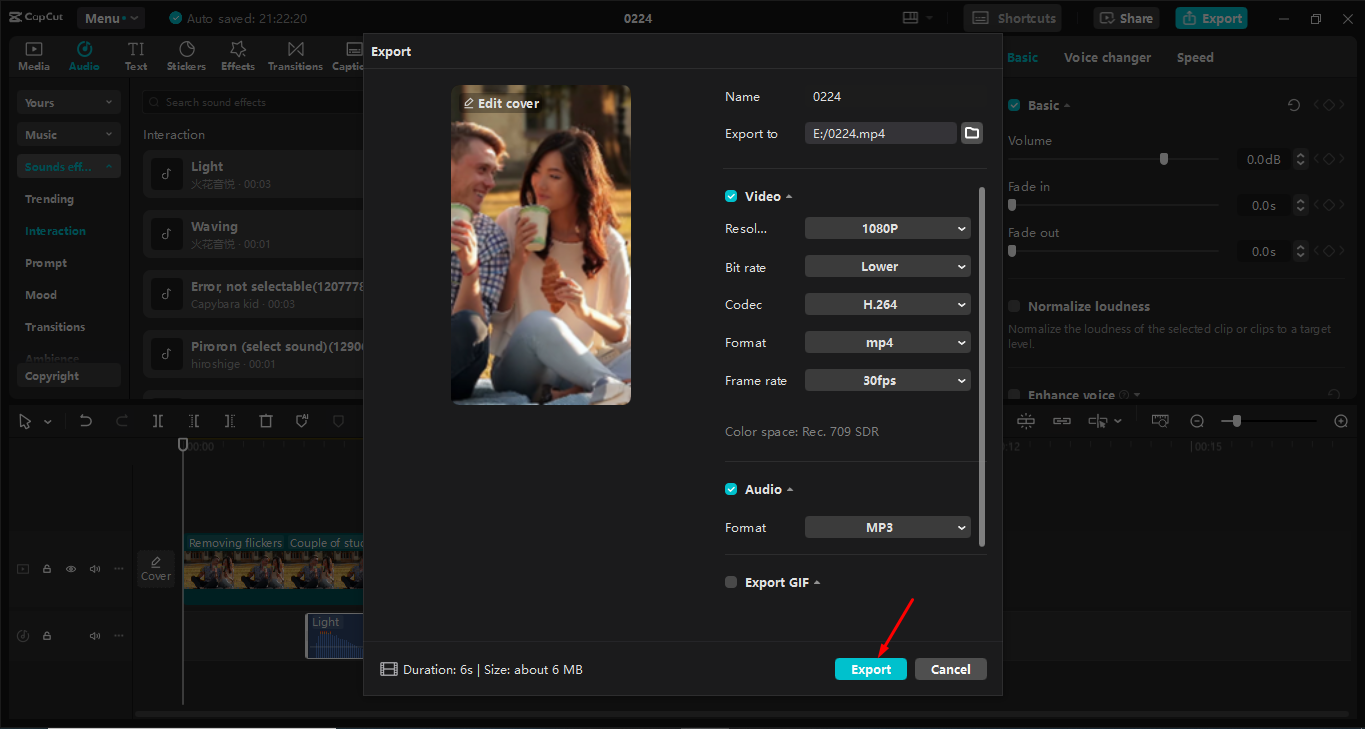The height and width of the screenshot is (729, 1365).
Task: Click the undo arrow in timeline toolbar
Action: point(86,421)
